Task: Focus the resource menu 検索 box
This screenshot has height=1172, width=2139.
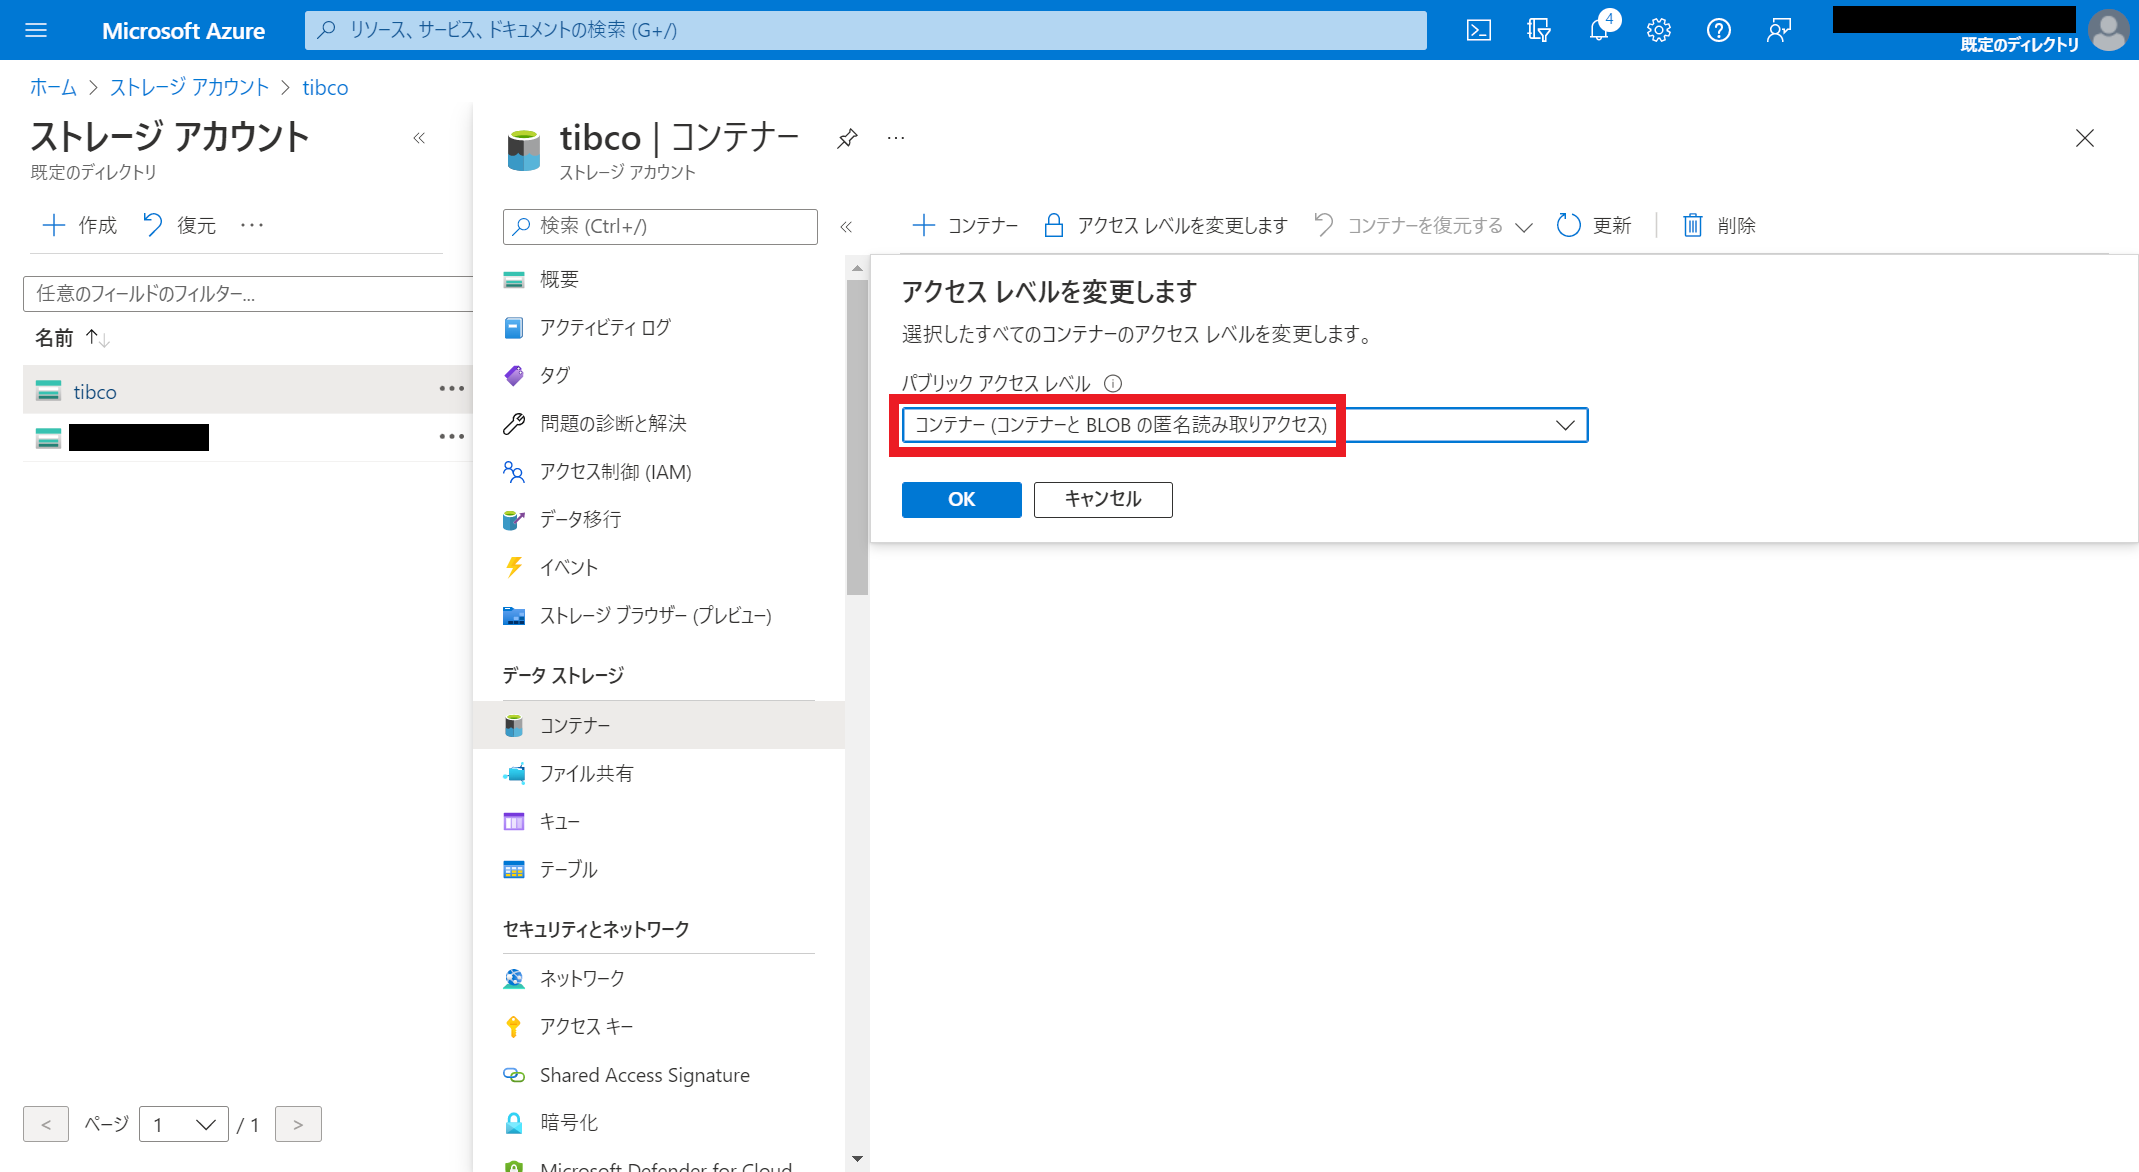Action: coord(660,226)
